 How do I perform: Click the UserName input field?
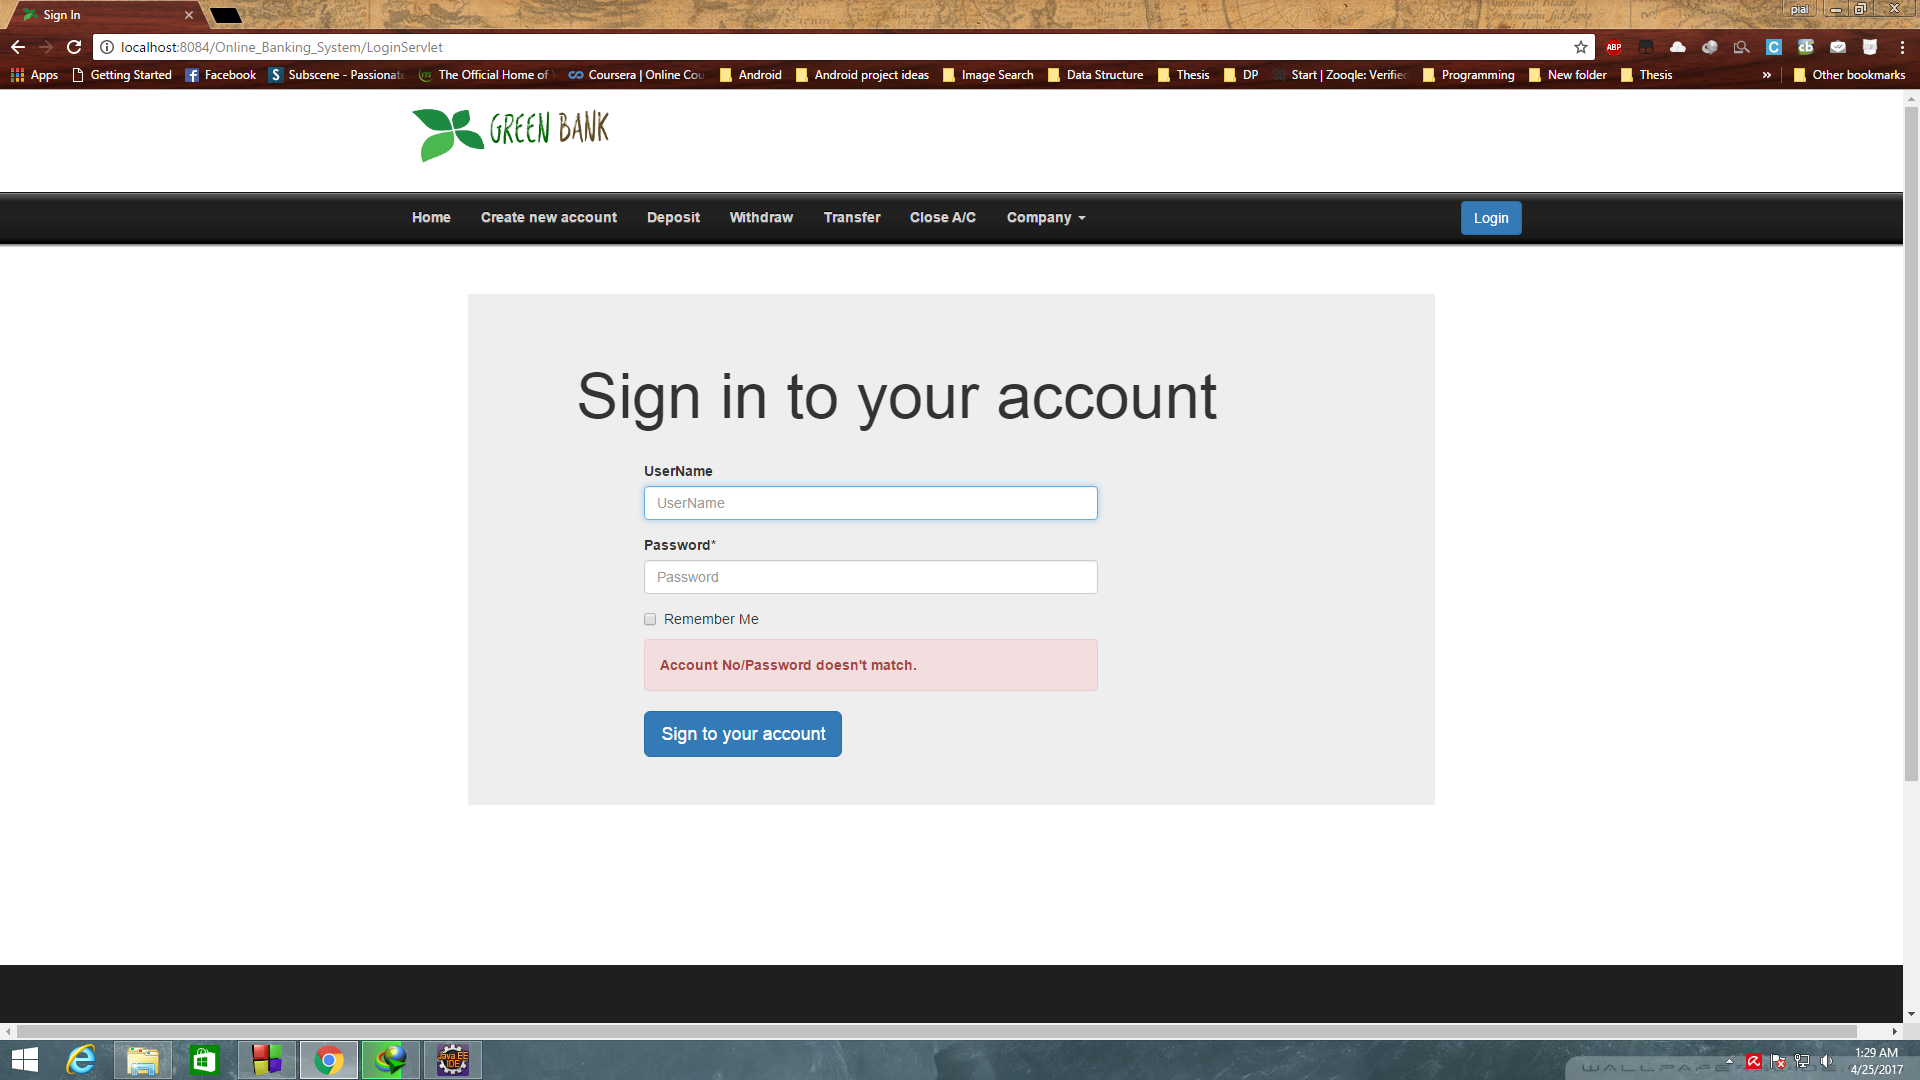coord(870,502)
